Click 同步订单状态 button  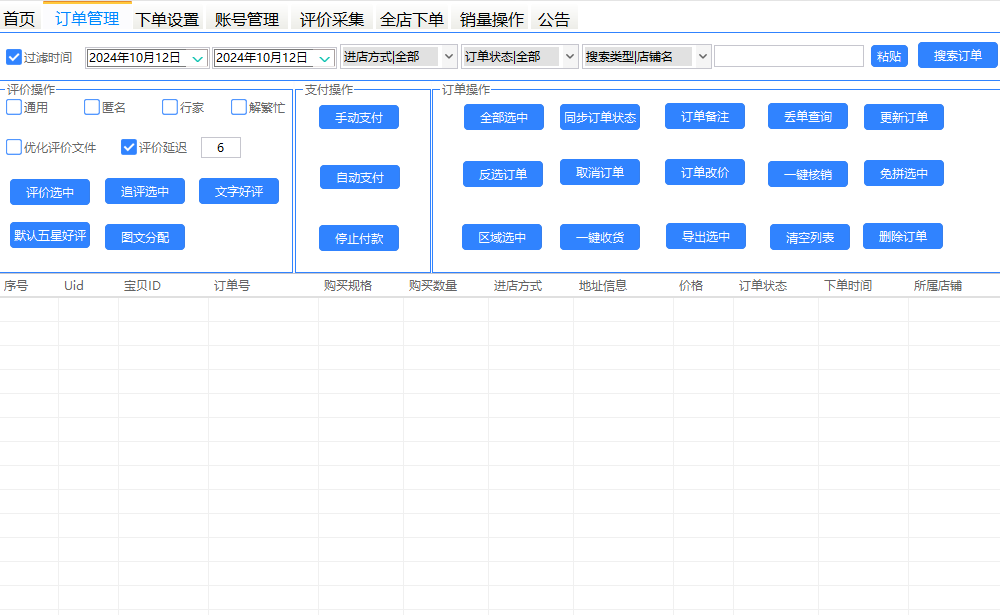[600, 116]
